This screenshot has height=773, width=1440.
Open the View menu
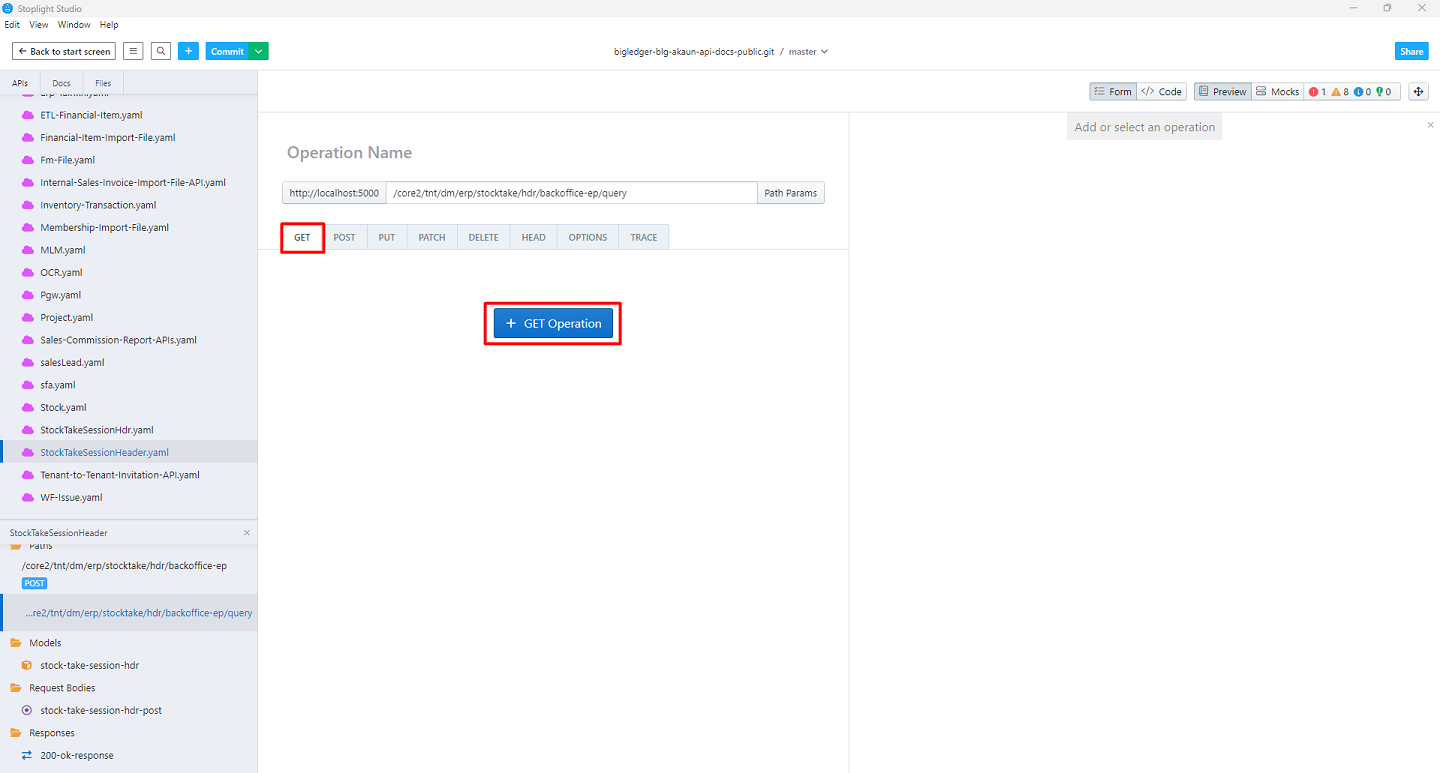(39, 25)
